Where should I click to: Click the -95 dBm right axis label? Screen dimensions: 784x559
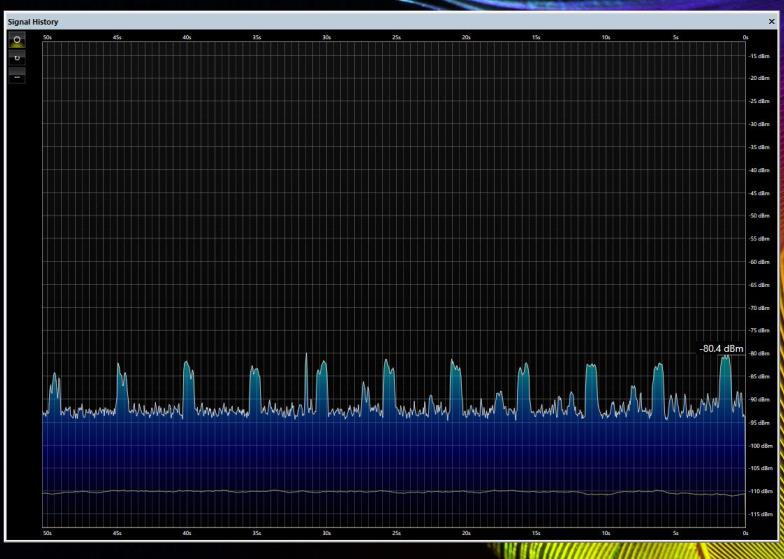pos(759,422)
